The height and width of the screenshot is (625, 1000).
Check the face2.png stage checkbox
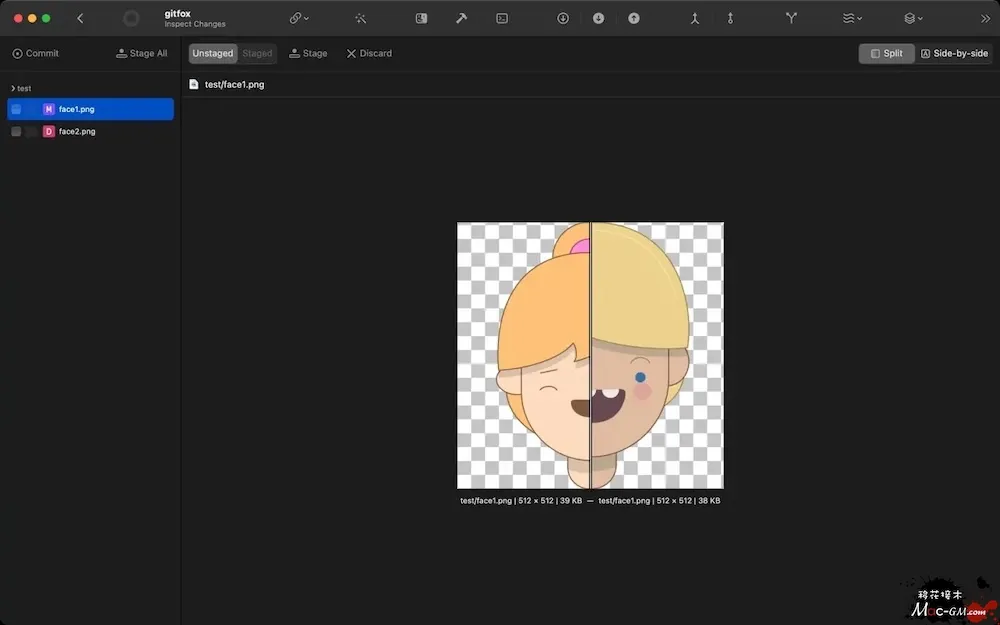coord(17,131)
